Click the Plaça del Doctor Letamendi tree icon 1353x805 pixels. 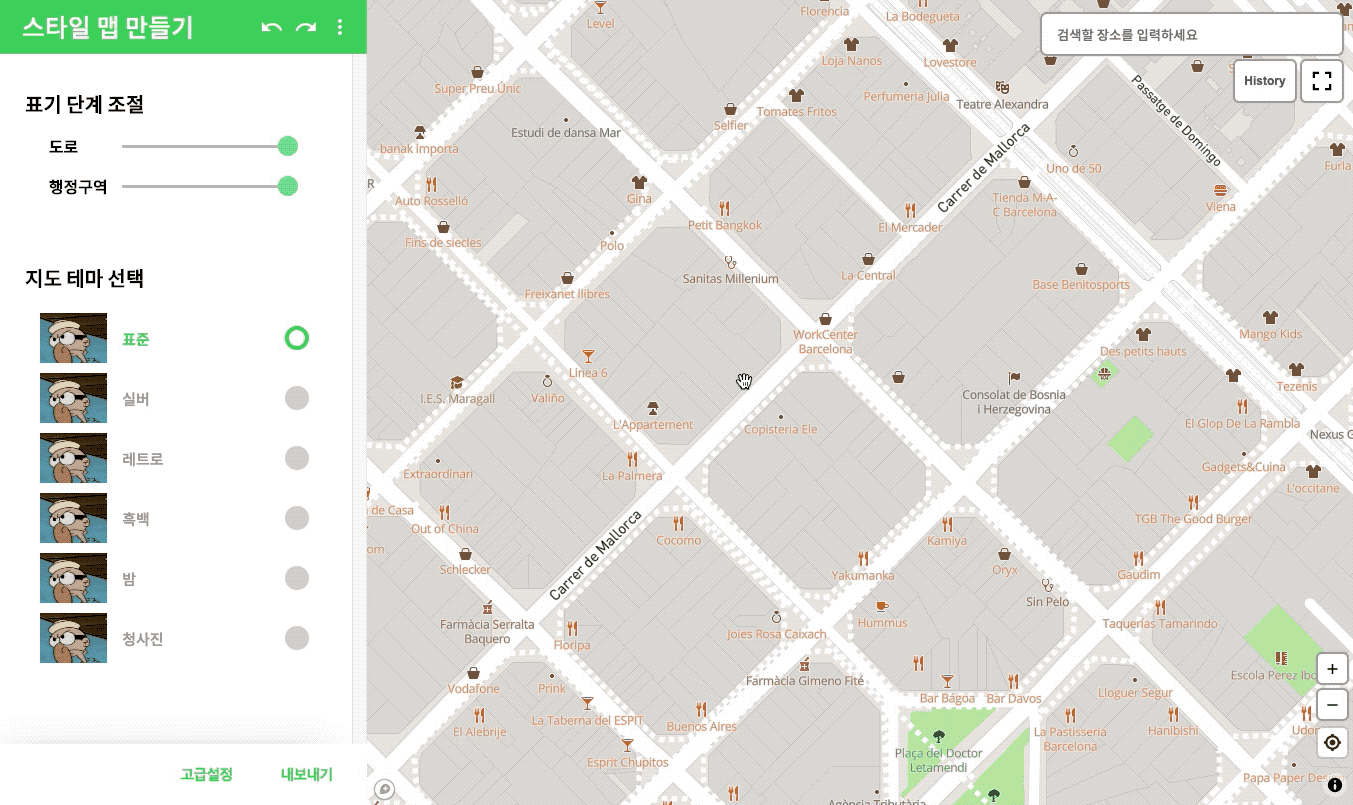tap(938, 737)
